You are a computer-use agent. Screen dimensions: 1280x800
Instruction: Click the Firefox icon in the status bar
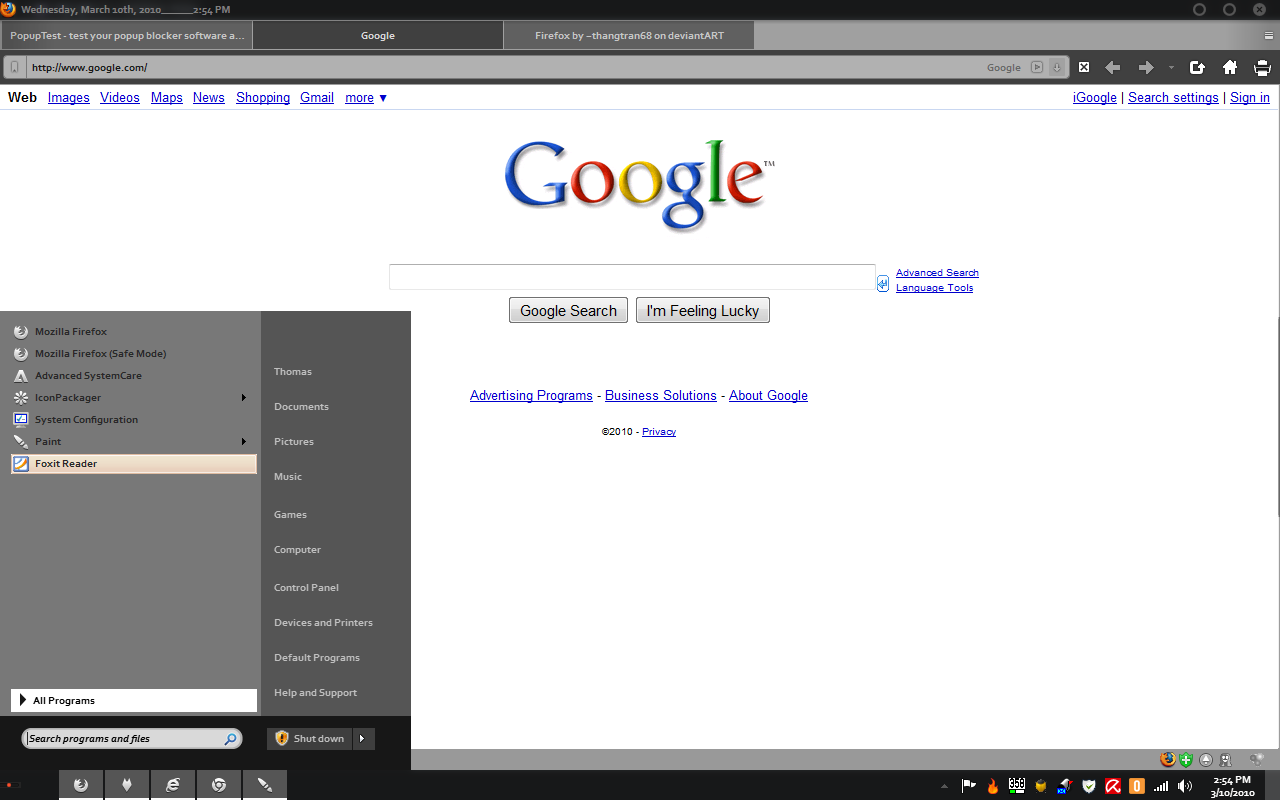1167,760
